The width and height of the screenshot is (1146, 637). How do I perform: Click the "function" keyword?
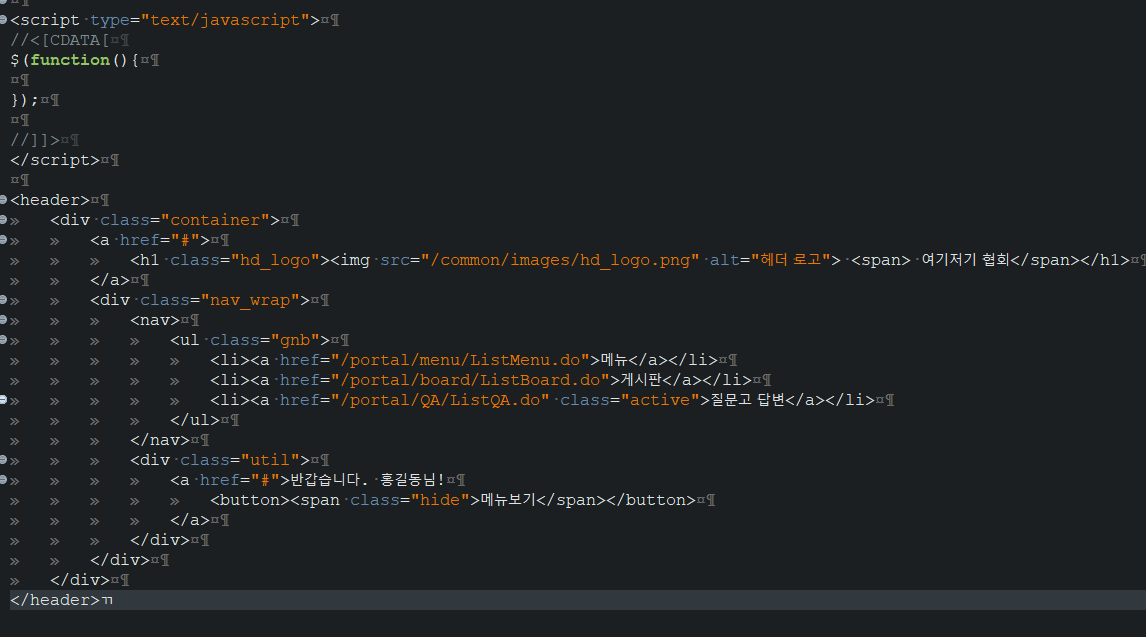point(70,60)
